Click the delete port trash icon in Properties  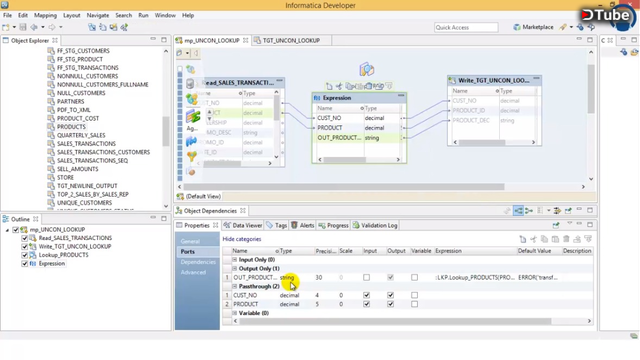pyautogui.click(x=566, y=239)
